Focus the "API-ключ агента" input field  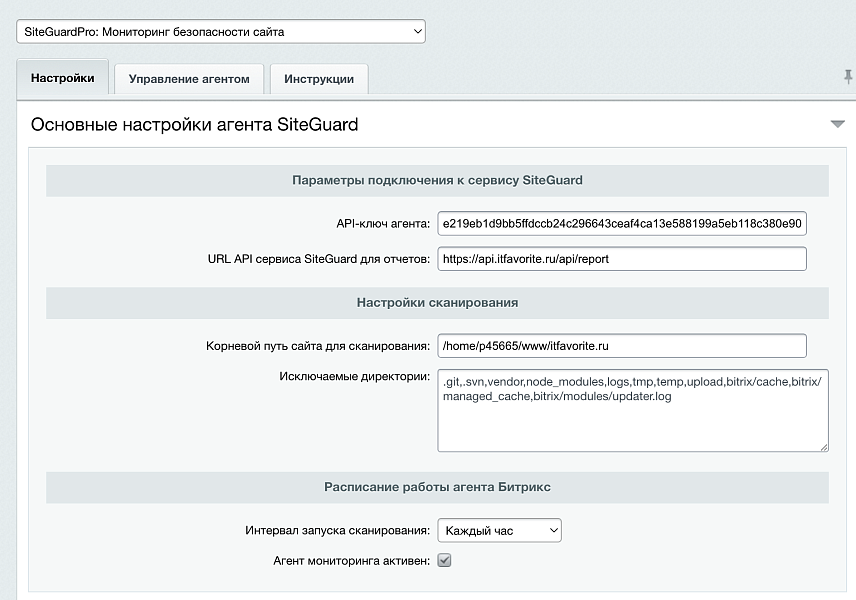coord(622,224)
